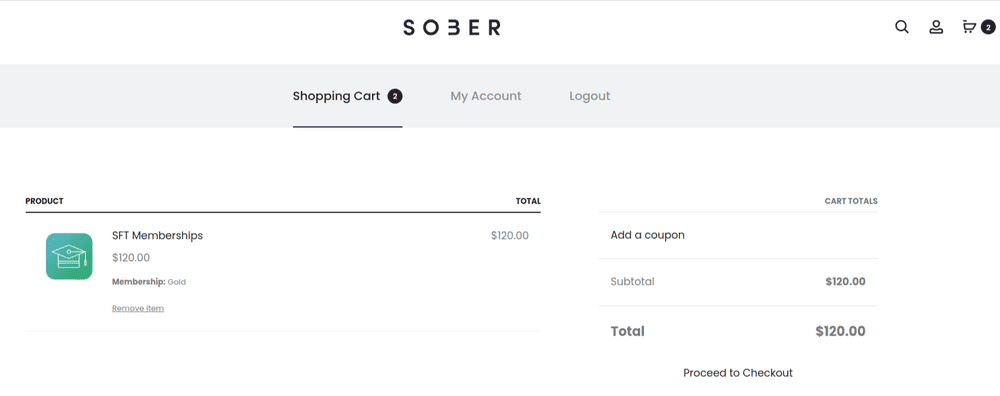Click the $120.00 total in cart totals
1000x396 pixels.
[x=840, y=331]
